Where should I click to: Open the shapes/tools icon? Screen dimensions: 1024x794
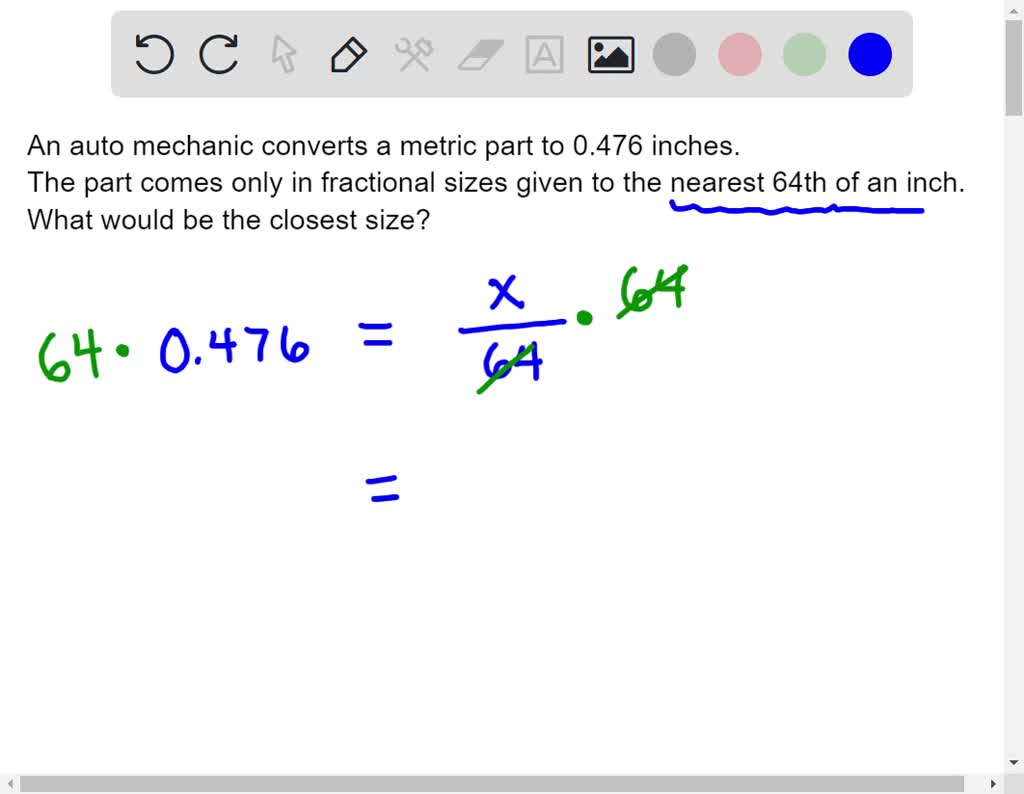point(413,55)
